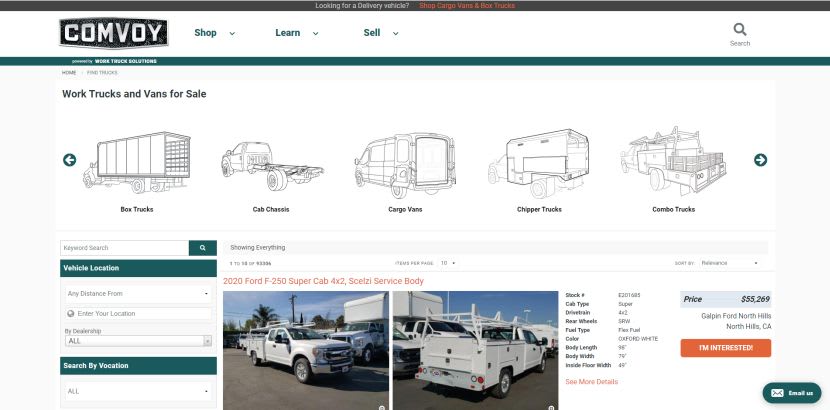Click the Vehicle Location panel header
Image resolution: width=830 pixels, height=410 pixels.
(138, 268)
